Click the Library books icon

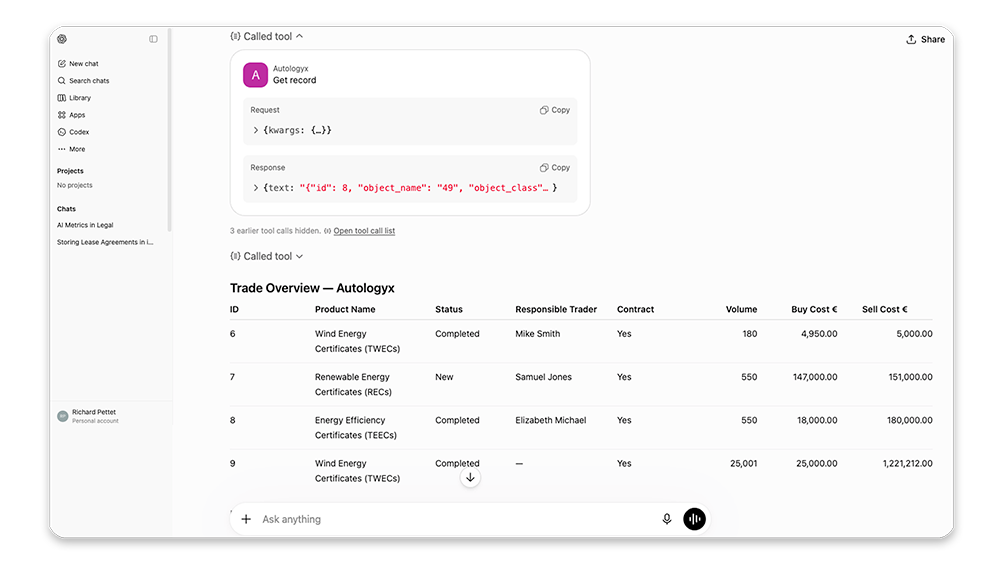coord(62,98)
